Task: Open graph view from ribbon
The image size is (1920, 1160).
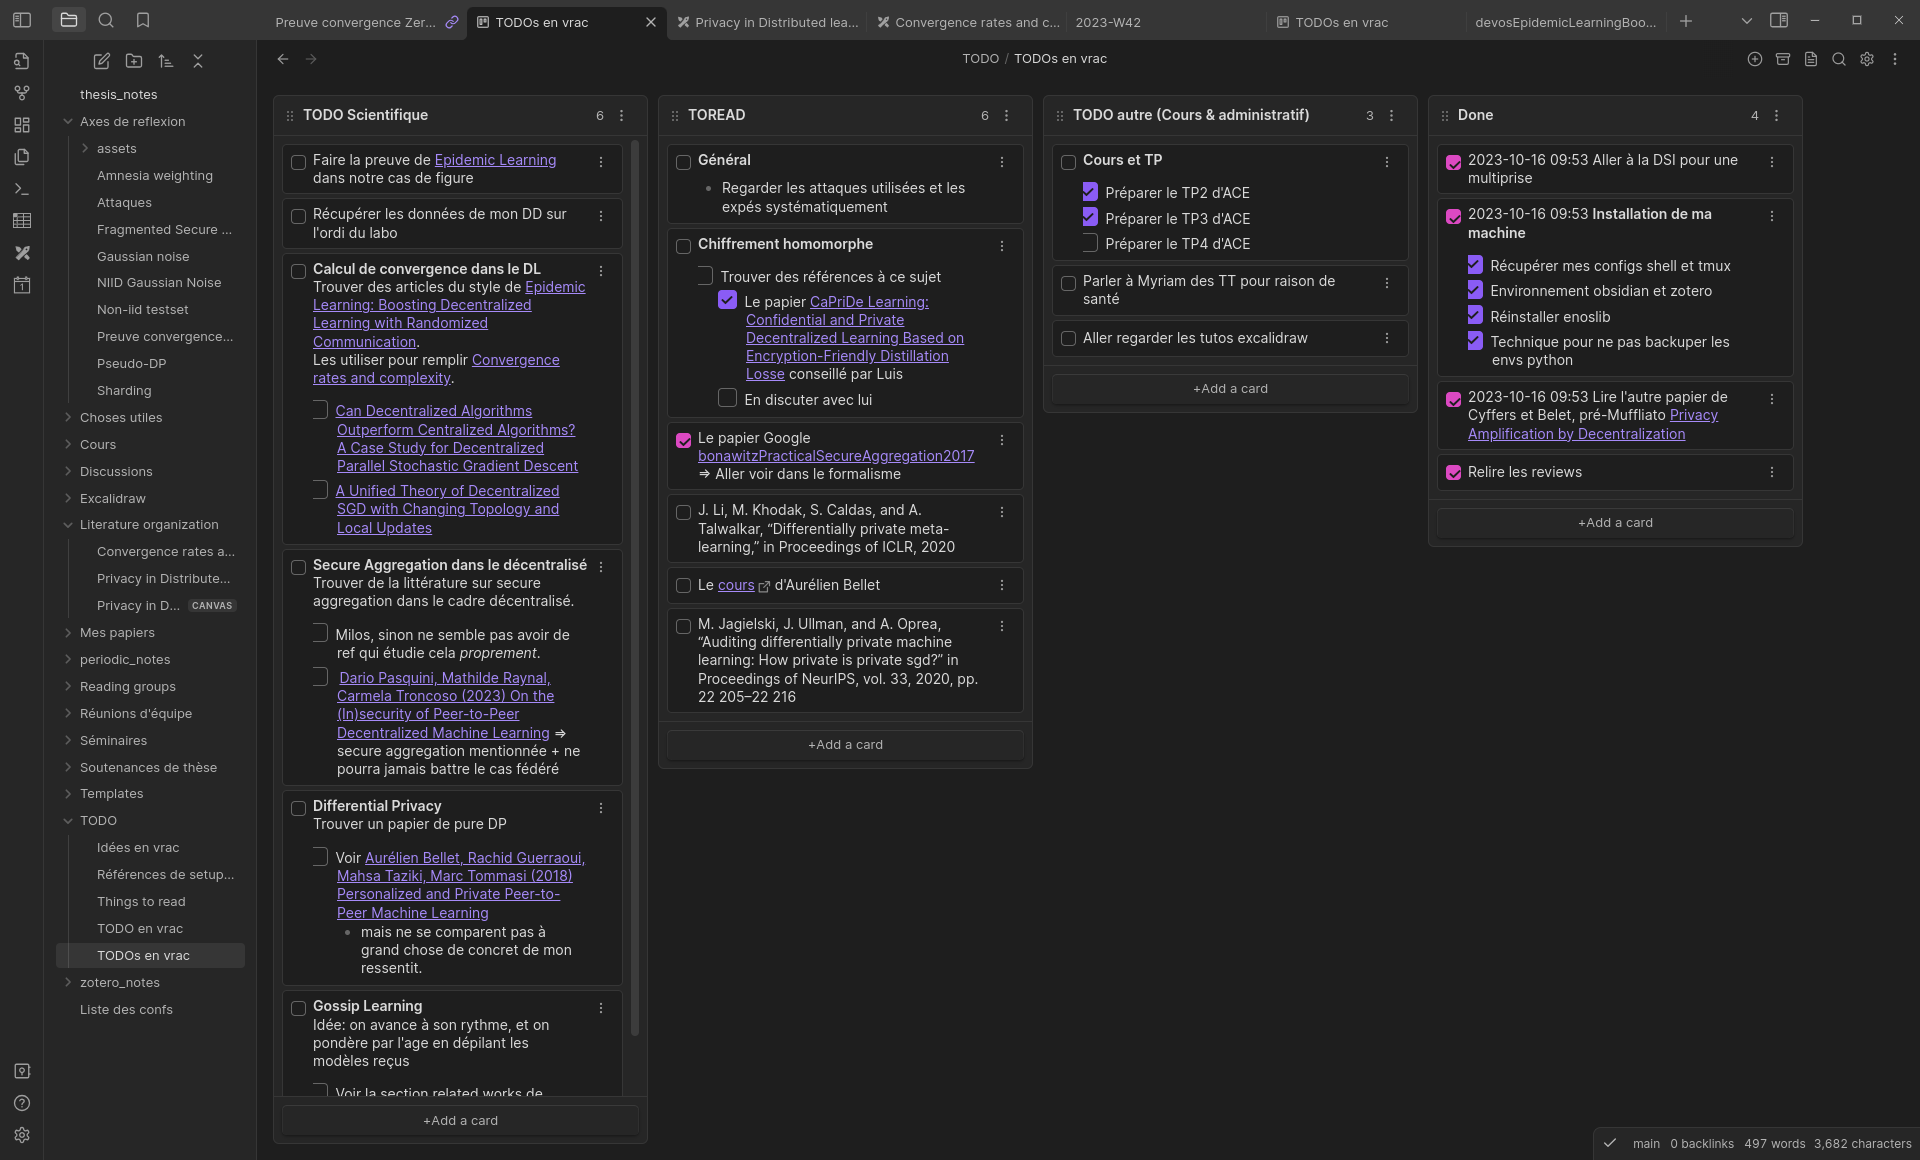Action: pyautogui.click(x=22, y=93)
